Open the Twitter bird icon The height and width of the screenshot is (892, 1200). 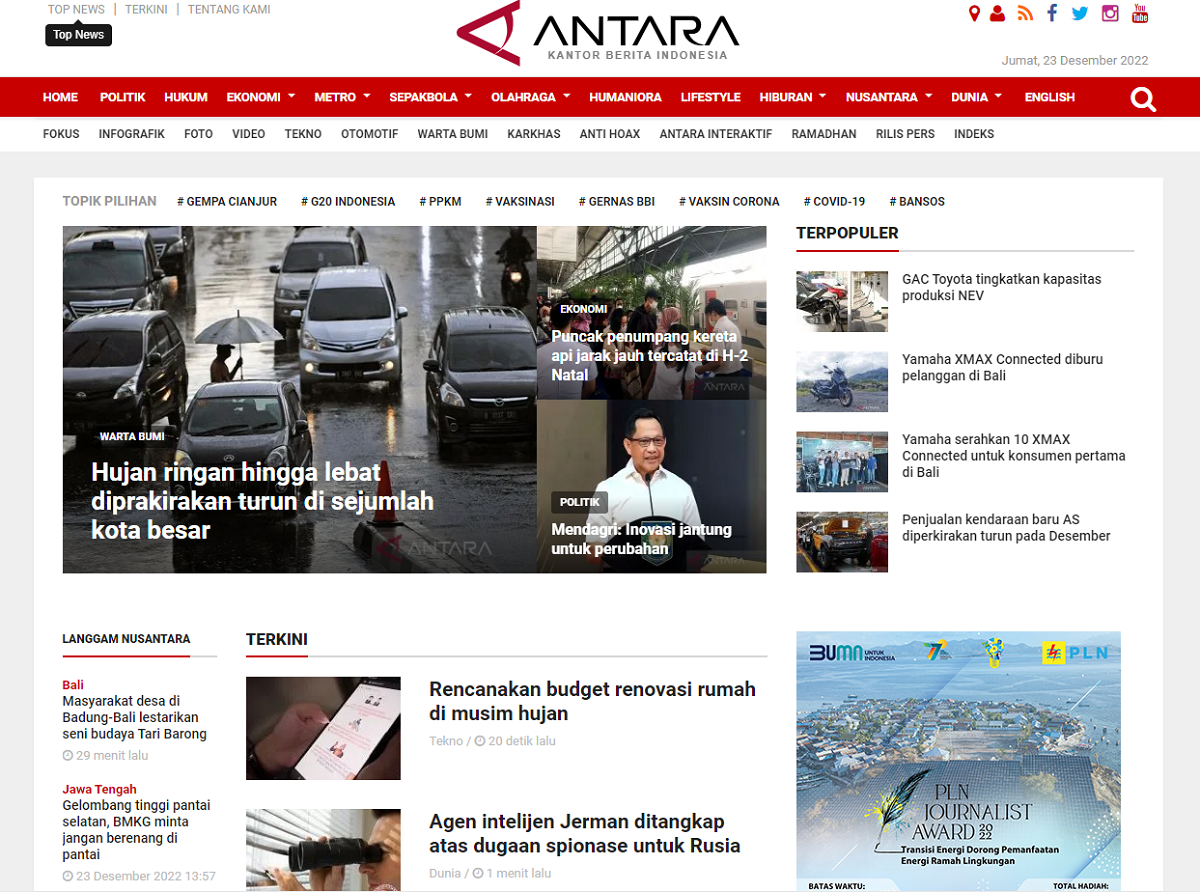coord(1080,13)
